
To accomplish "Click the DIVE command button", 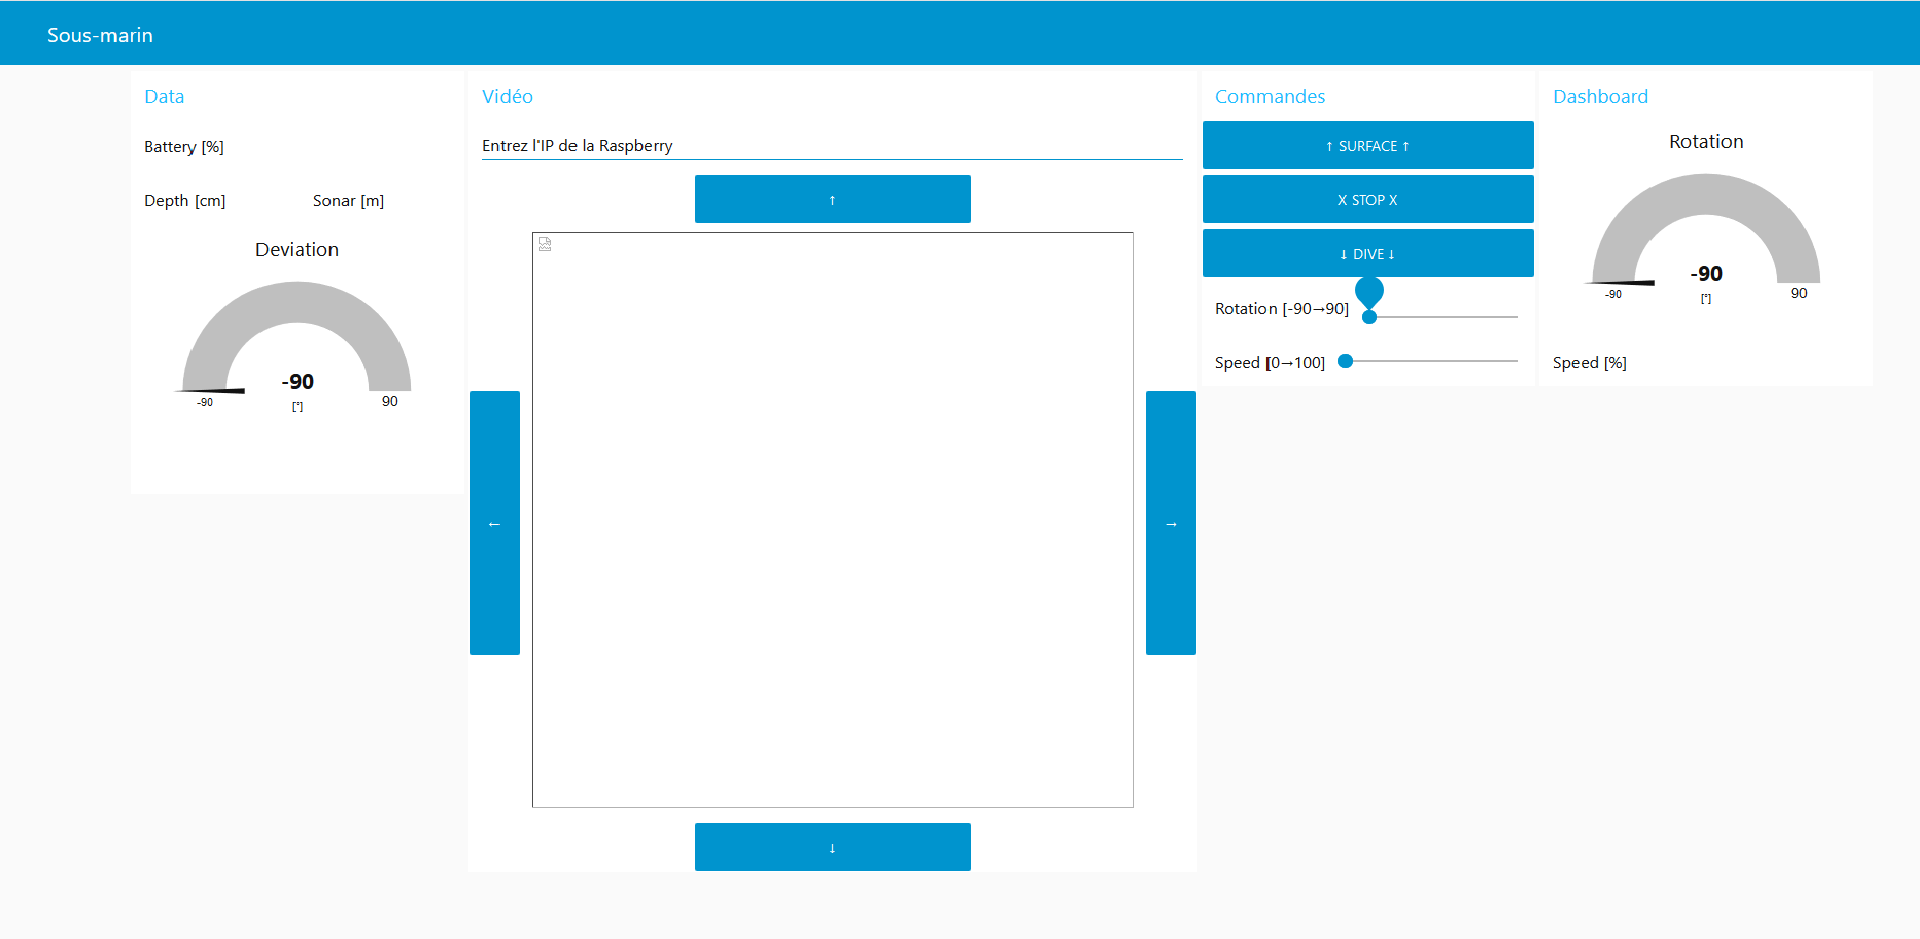I will point(1368,253).
